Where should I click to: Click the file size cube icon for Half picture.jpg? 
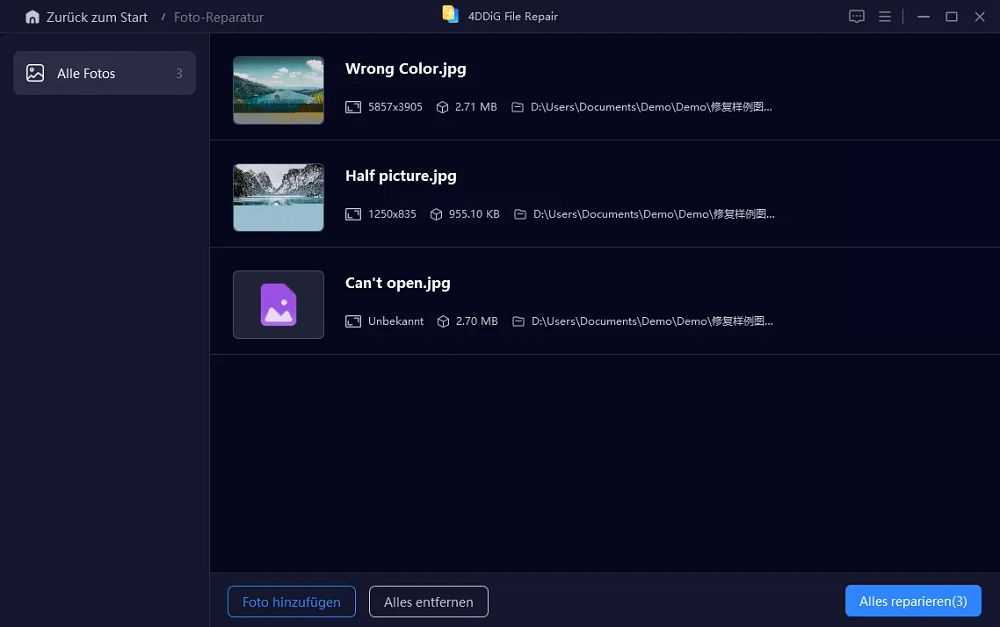coord(436,214)
